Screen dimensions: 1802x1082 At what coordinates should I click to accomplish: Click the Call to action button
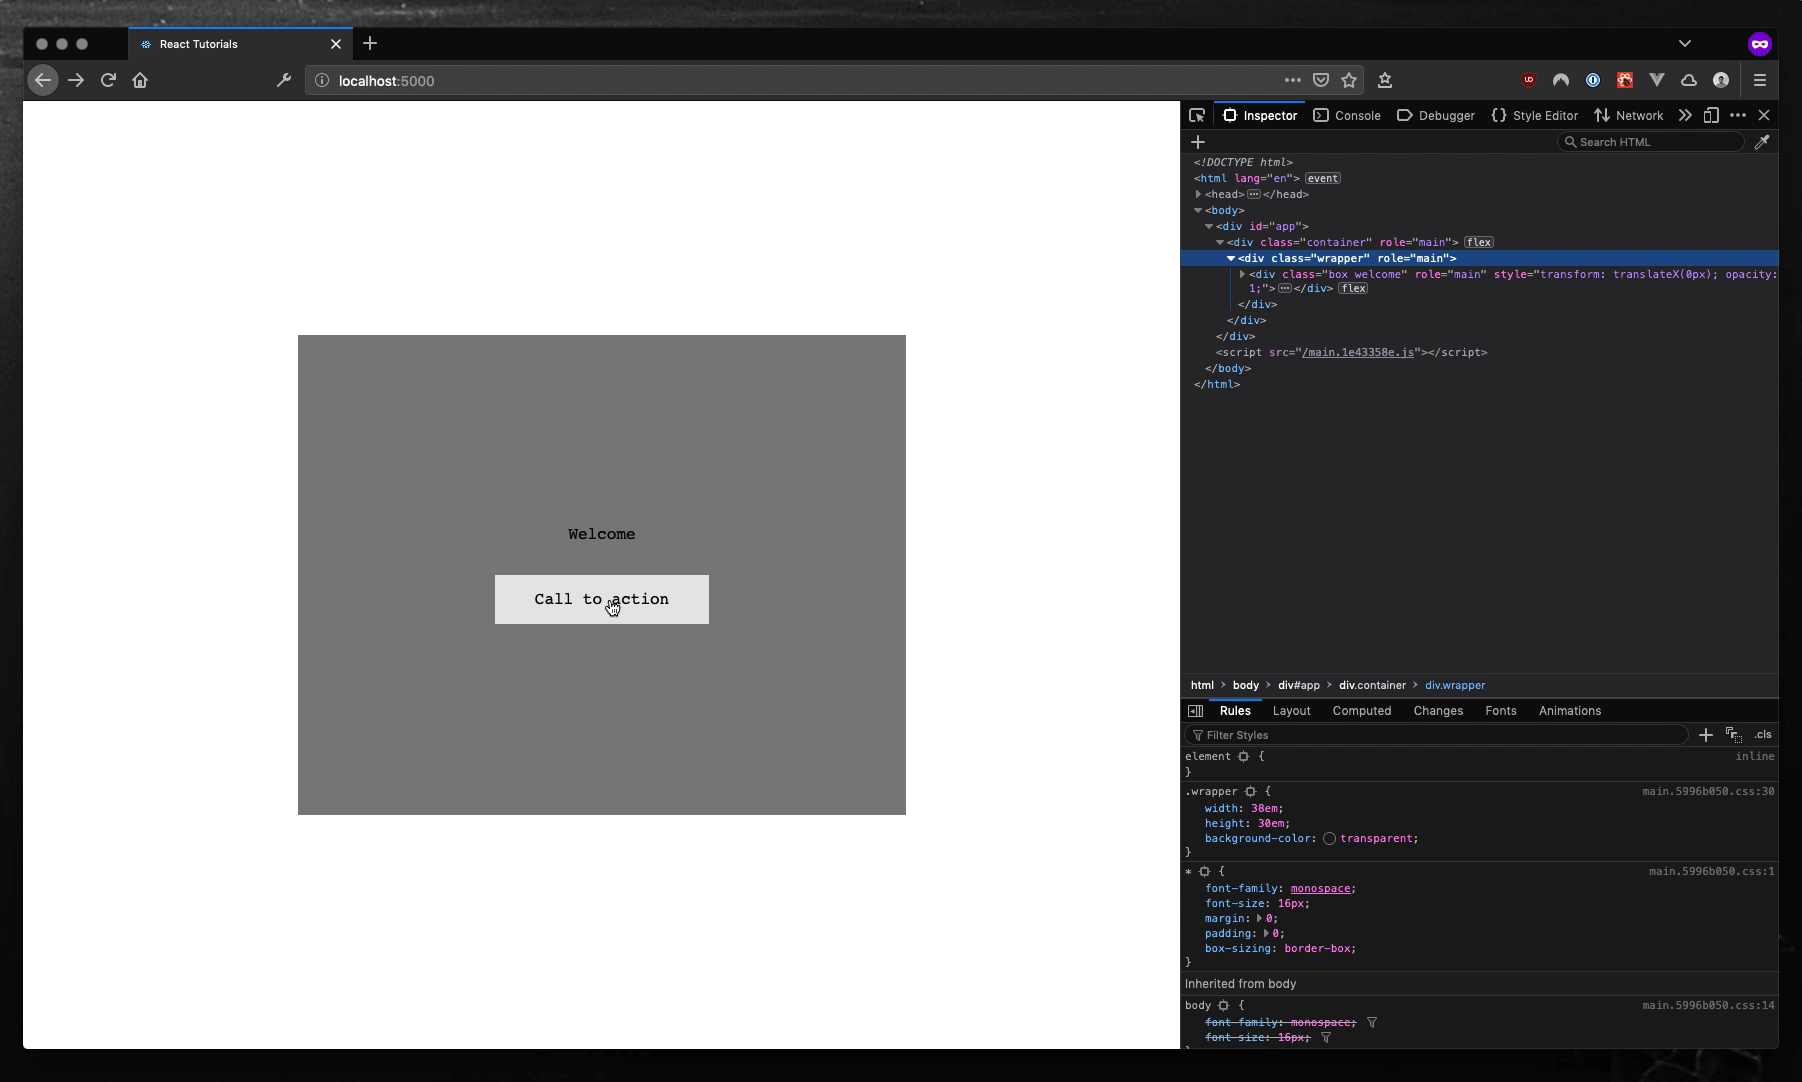[x=602, y=599]
